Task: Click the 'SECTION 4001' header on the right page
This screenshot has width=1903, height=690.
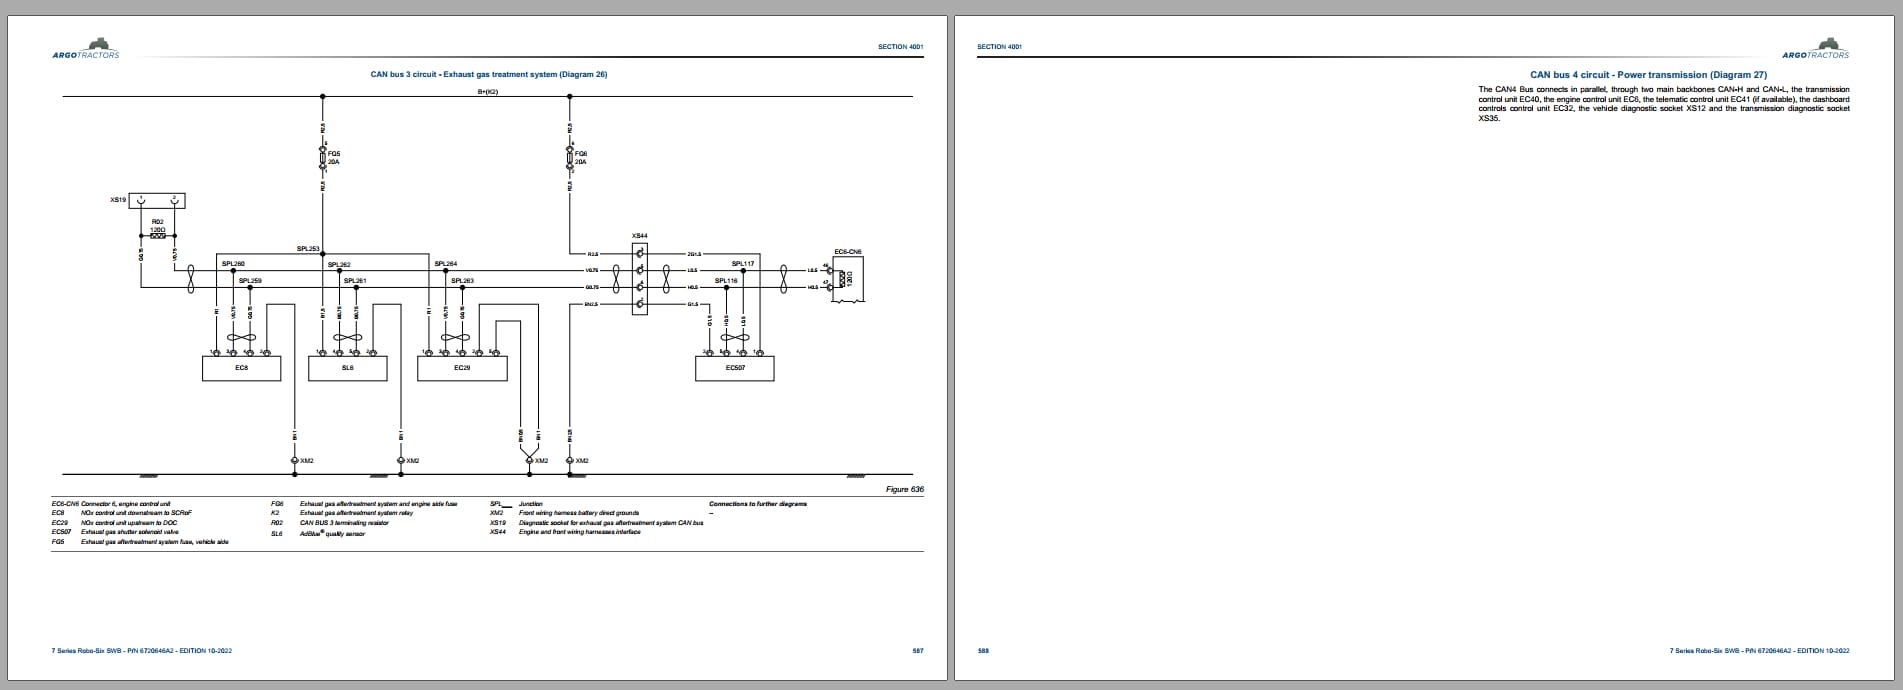Action: click(x=999, y=47)
